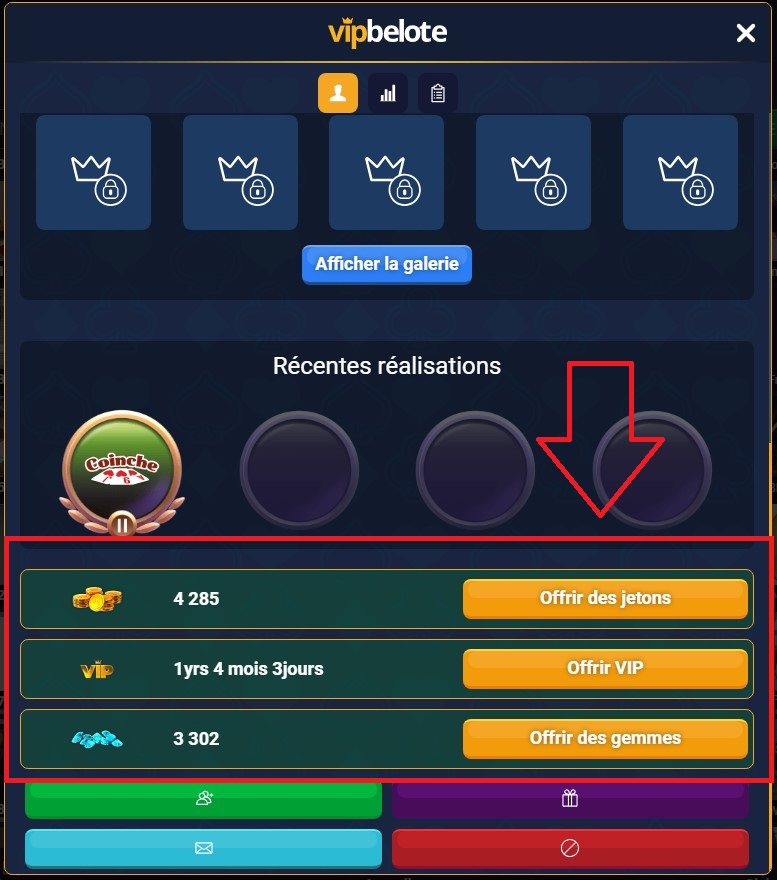Click Offrir des gemmes button
The image size is (777, 880).
pos(605,739)
